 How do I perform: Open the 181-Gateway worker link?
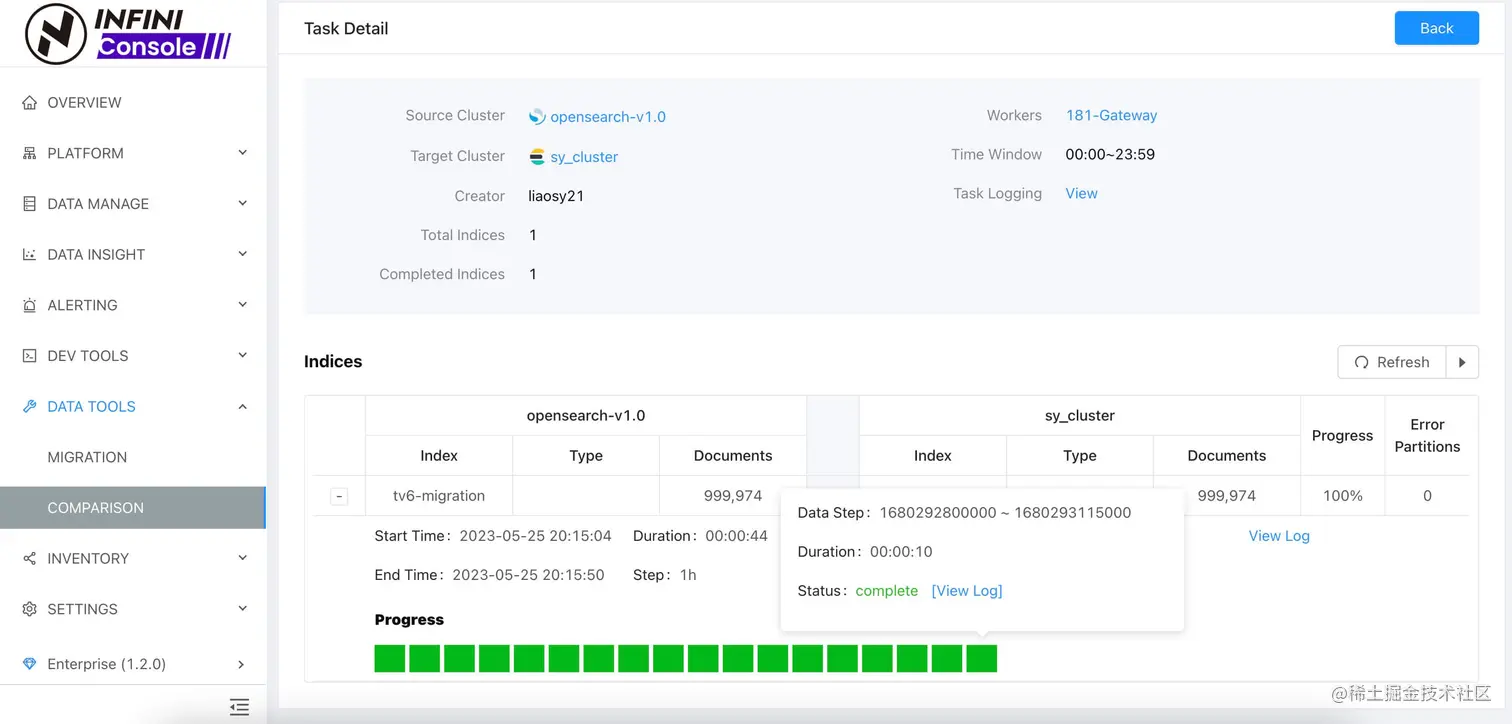tap(1111, 115)
